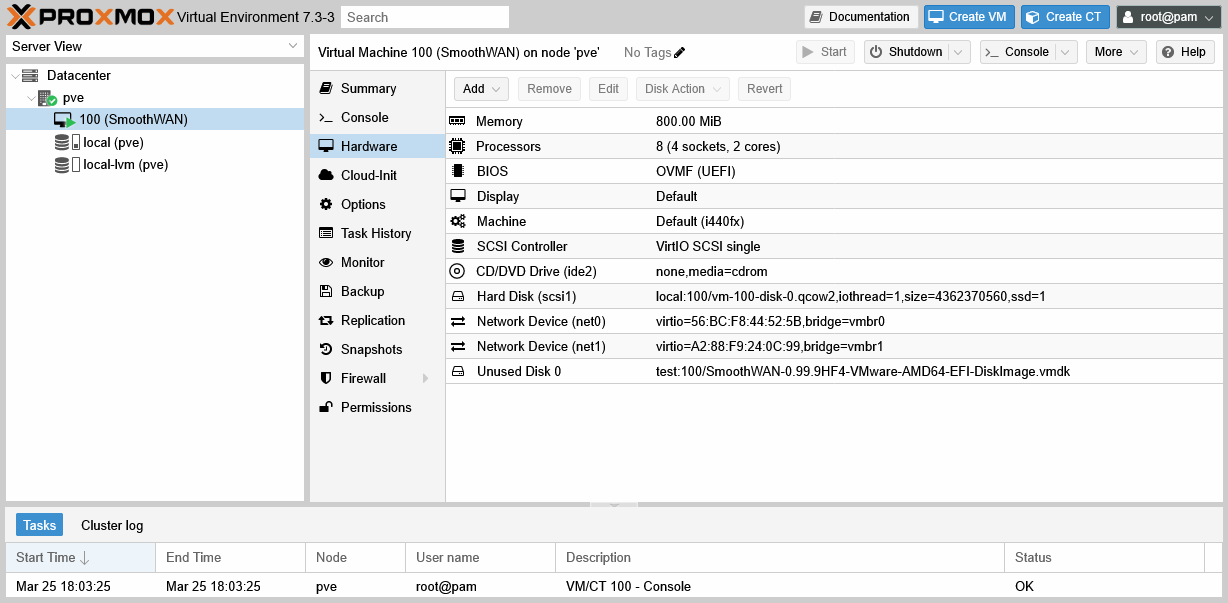Select the Tasks tab
1228x603 pixels.
[39, 524]
